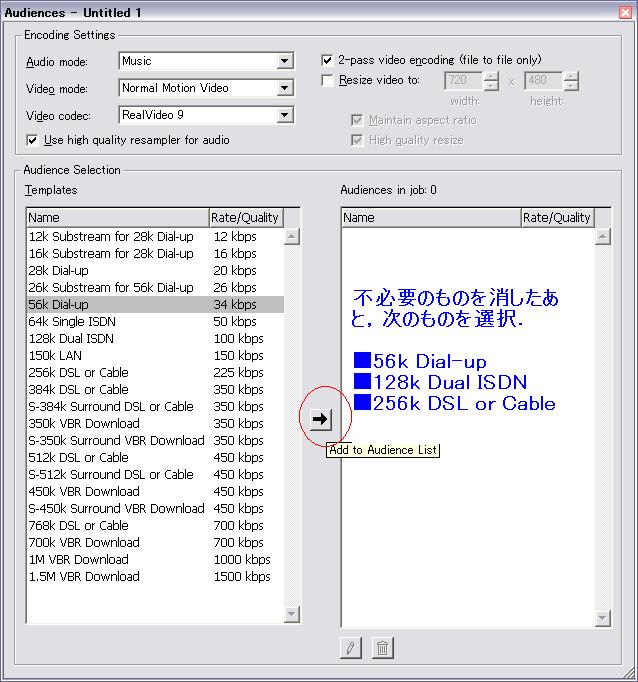
Task: Select 12k Substream for 28k Dial-up
Action: pyautogui.click(x=155, y=237)
